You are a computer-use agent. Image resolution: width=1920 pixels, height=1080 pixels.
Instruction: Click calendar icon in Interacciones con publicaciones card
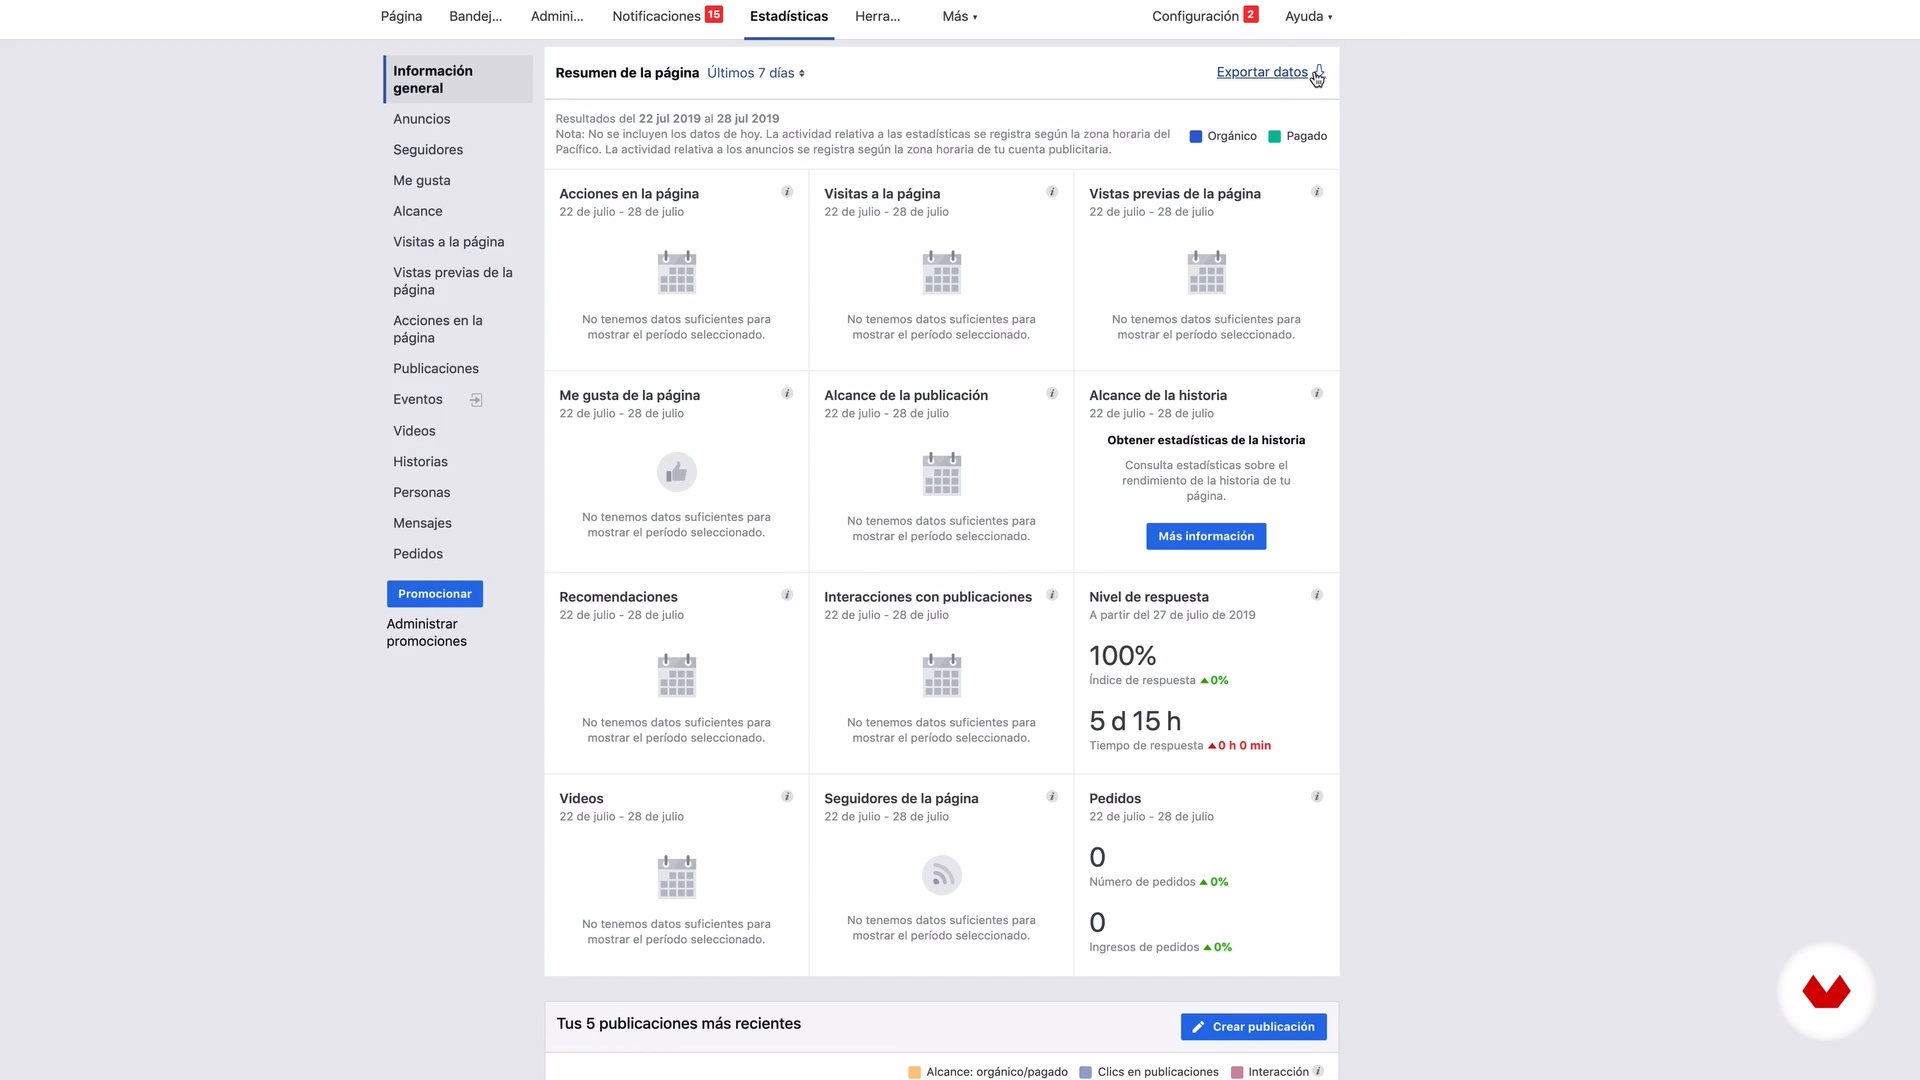[x=942, y=675]
